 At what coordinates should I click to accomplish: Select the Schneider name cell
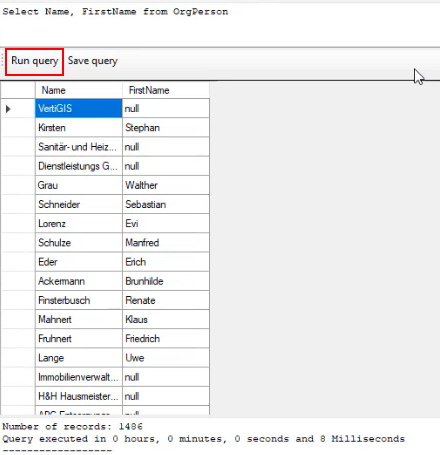(79, 204)
